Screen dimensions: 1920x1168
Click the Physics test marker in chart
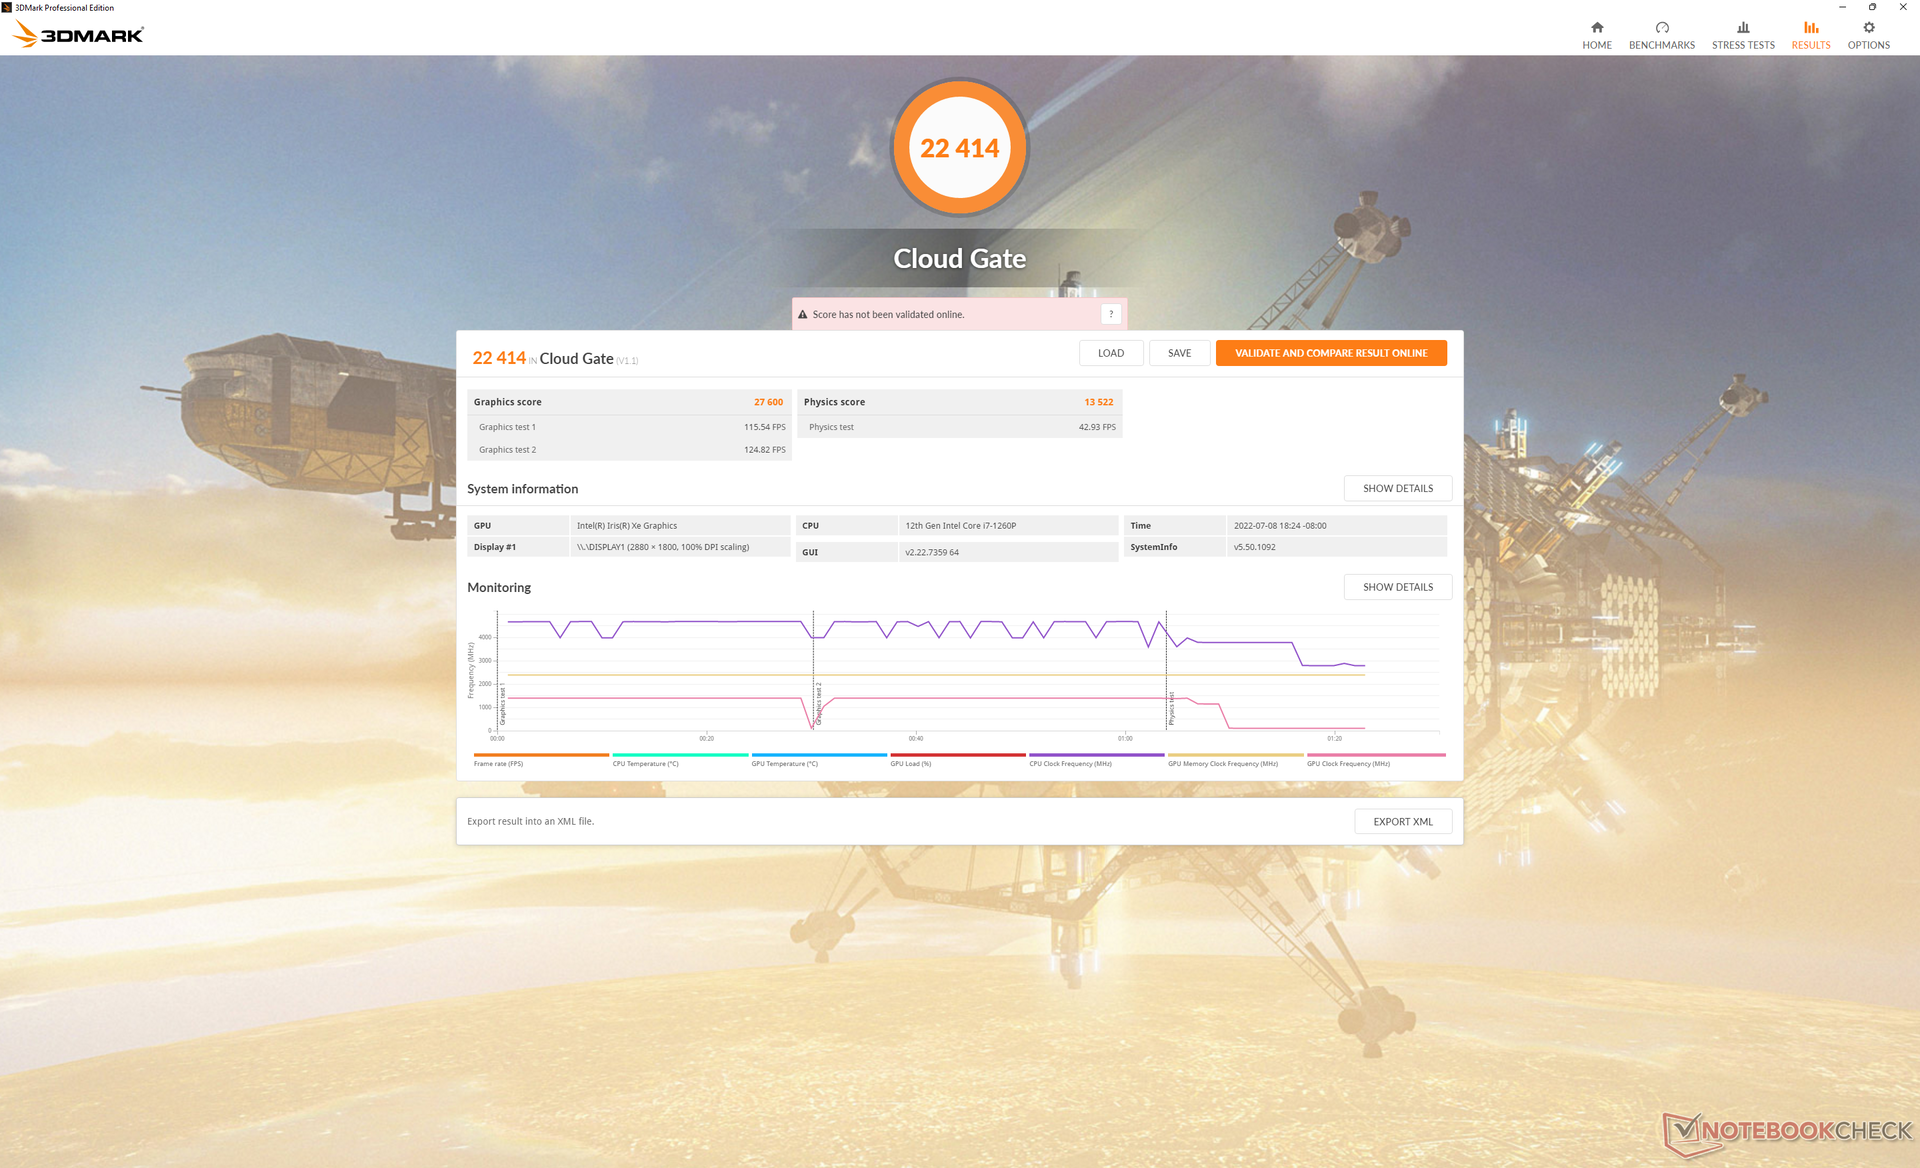(x=1171, y=707)
